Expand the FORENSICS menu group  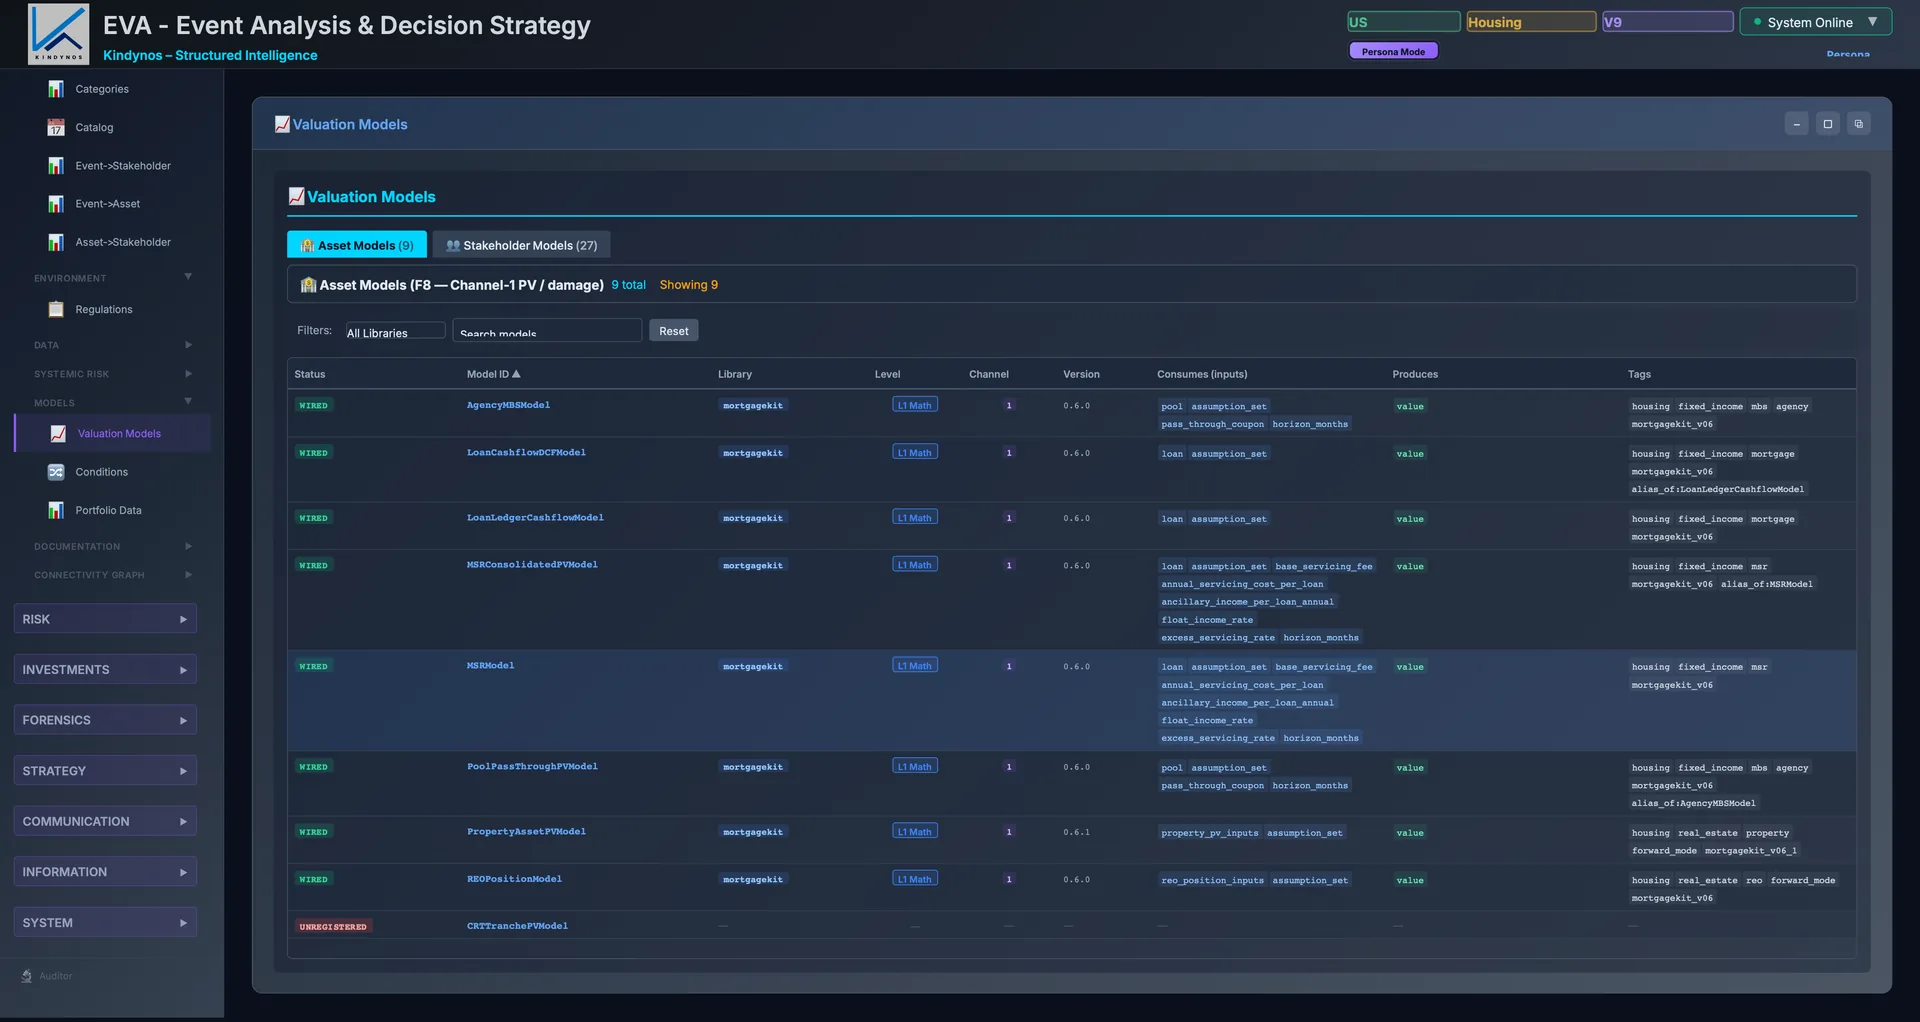[x=105, y=720]
